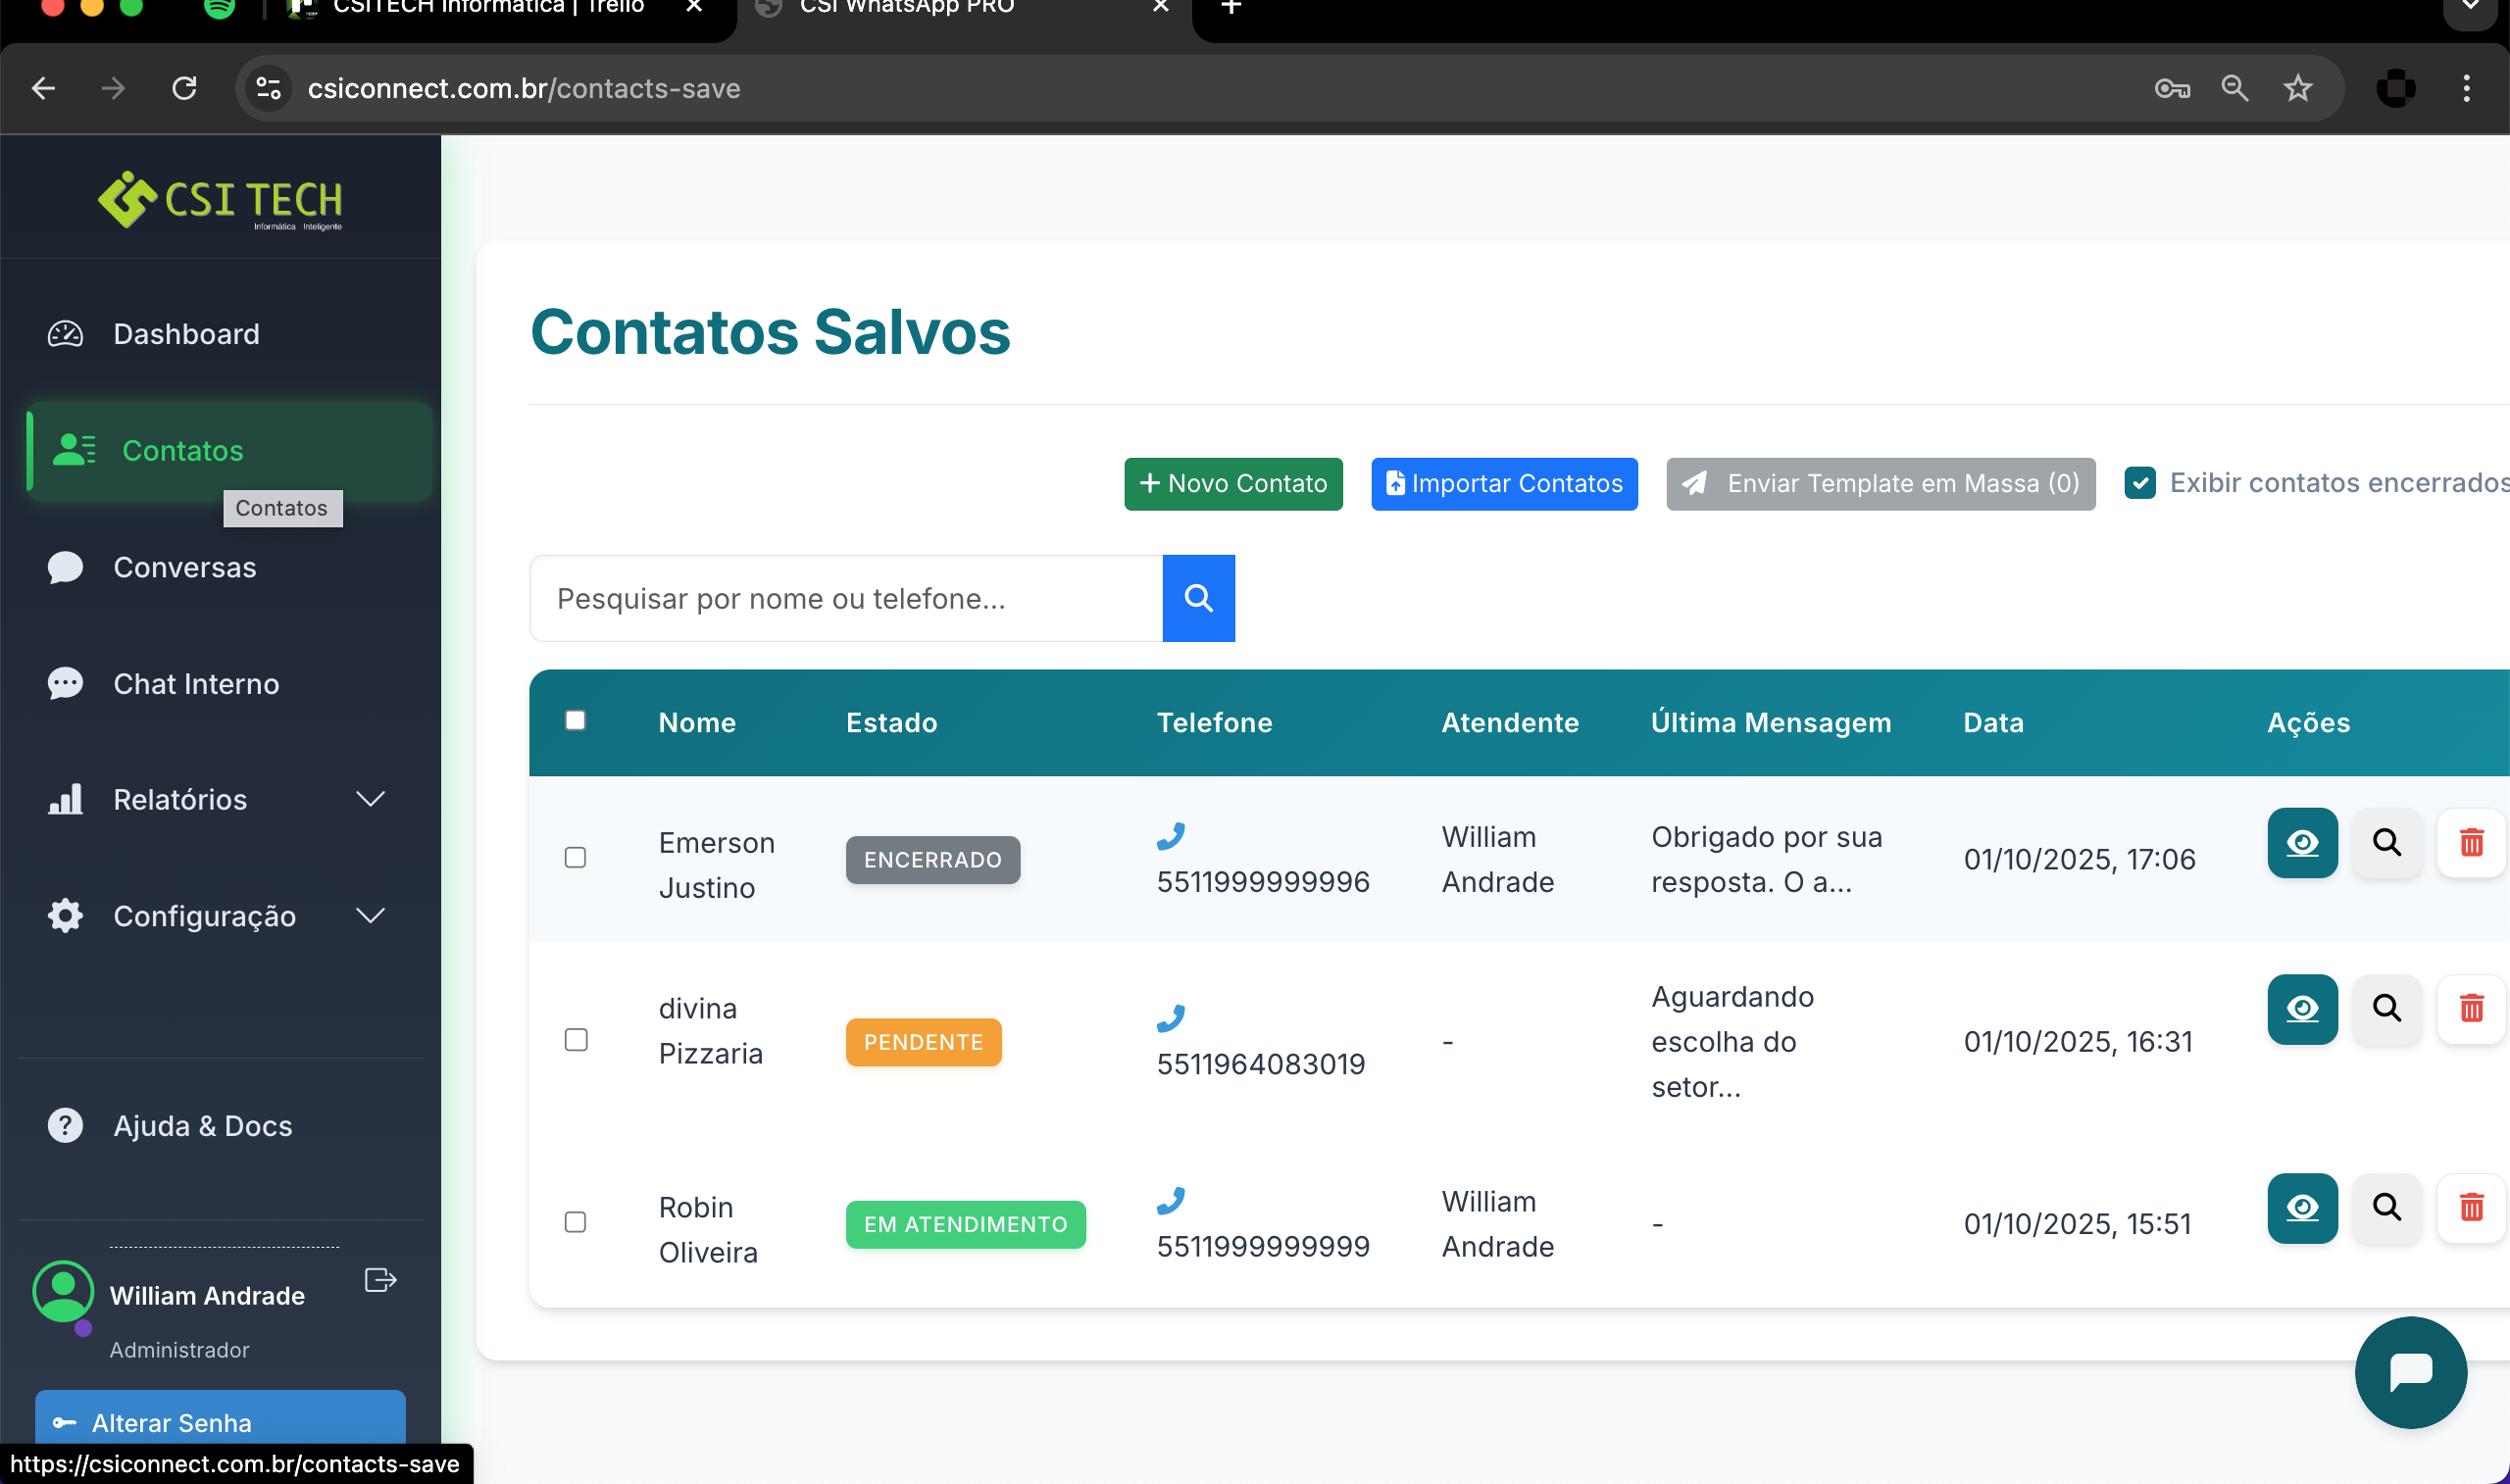Screen dimensions: 2510x1484
Task: Open the browser options menu
Action: [2467, 88]
